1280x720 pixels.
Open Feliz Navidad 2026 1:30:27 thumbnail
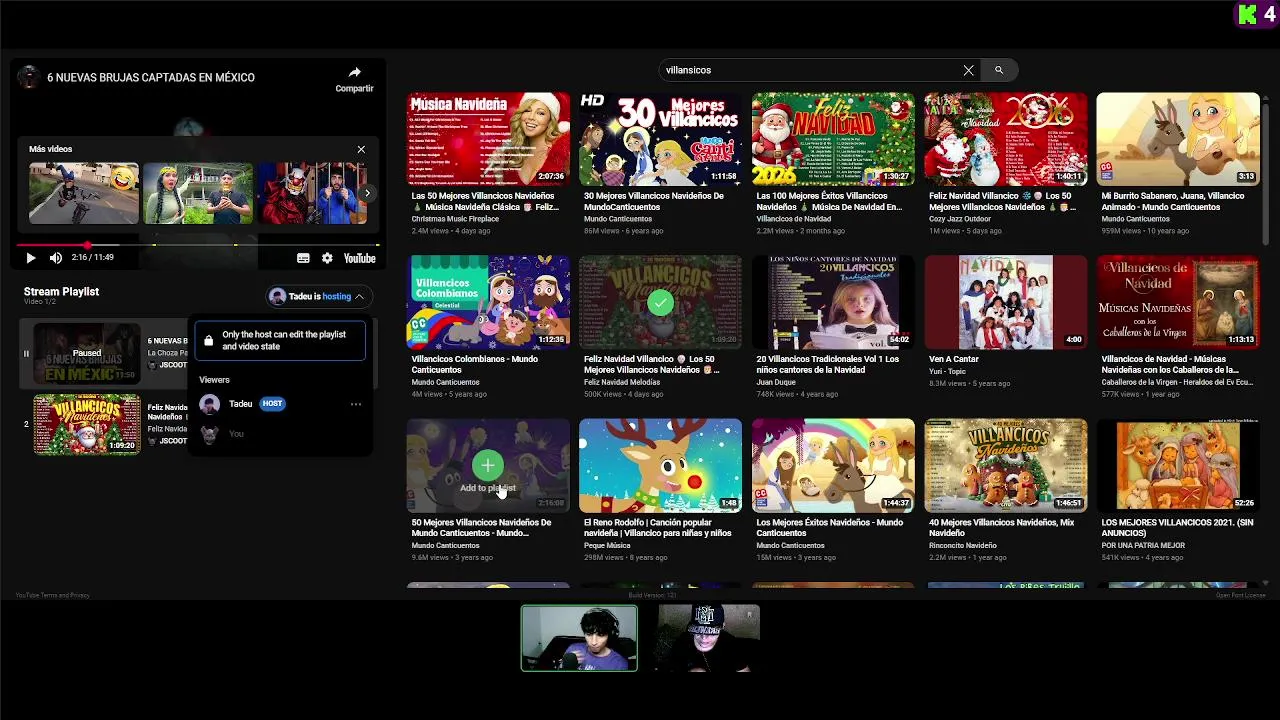click(x=833, y=139)
